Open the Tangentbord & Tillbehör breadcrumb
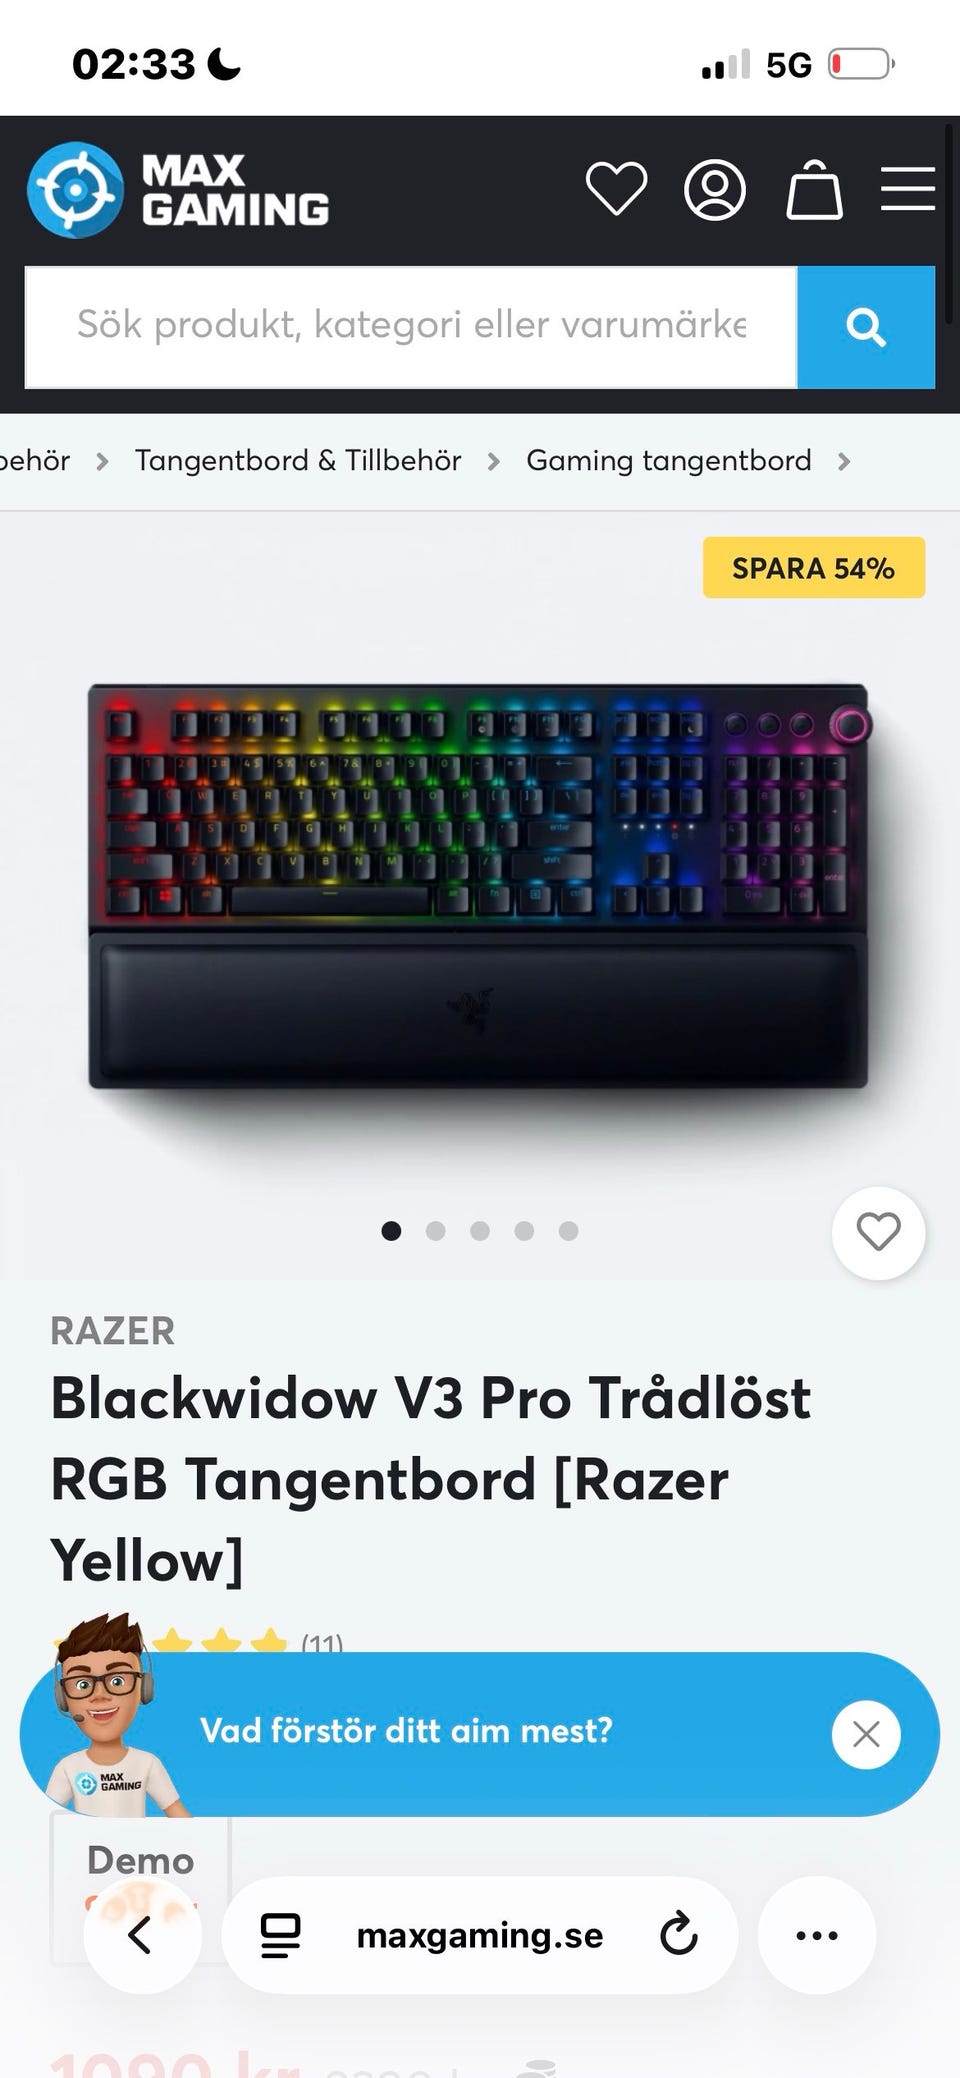Viewport: 960px width, 2078px height. pos(298,461)
